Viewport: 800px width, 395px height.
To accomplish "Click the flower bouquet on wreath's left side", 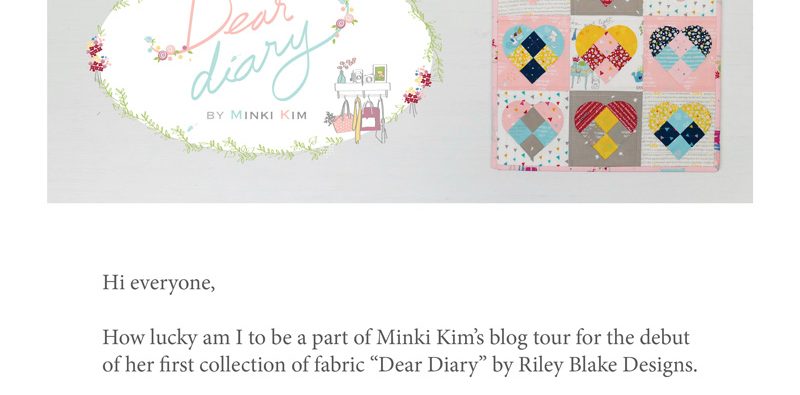I will (97, 56).
